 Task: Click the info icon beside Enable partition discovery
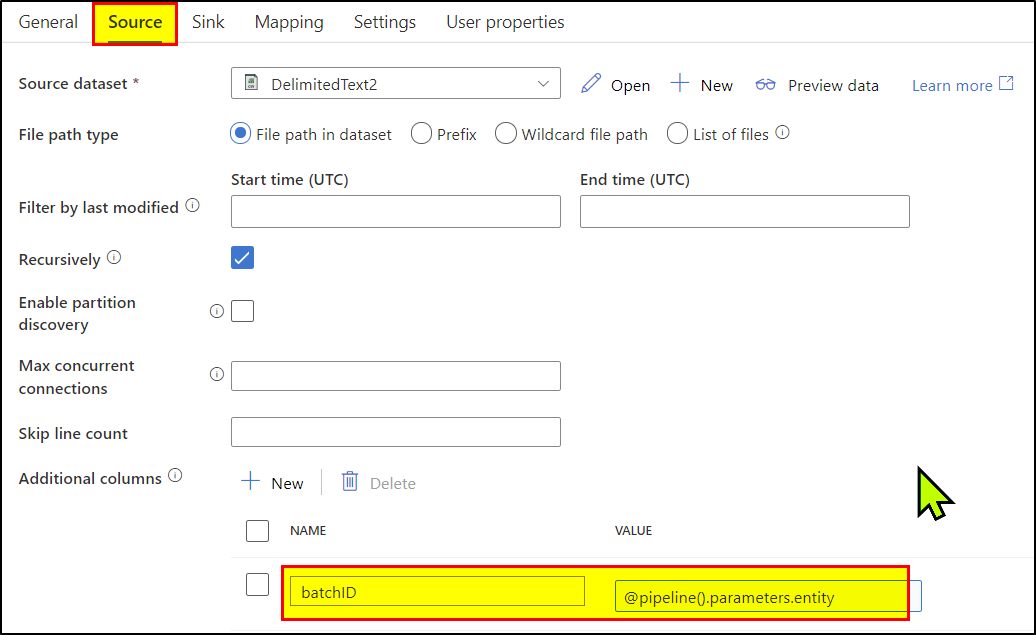click(x=216, y=311)
